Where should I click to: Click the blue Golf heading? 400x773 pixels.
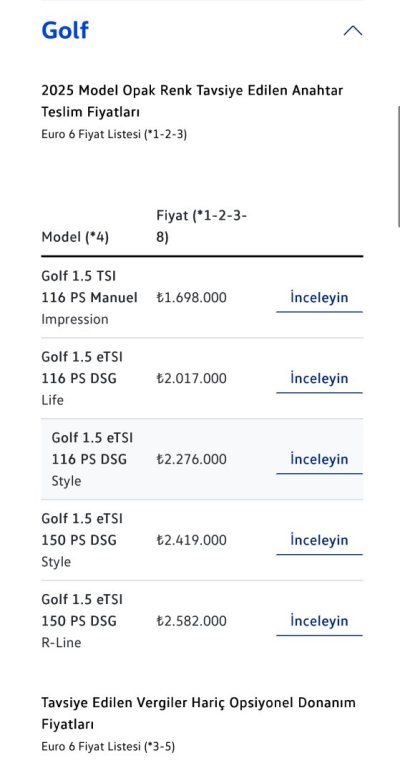(65, 30)
